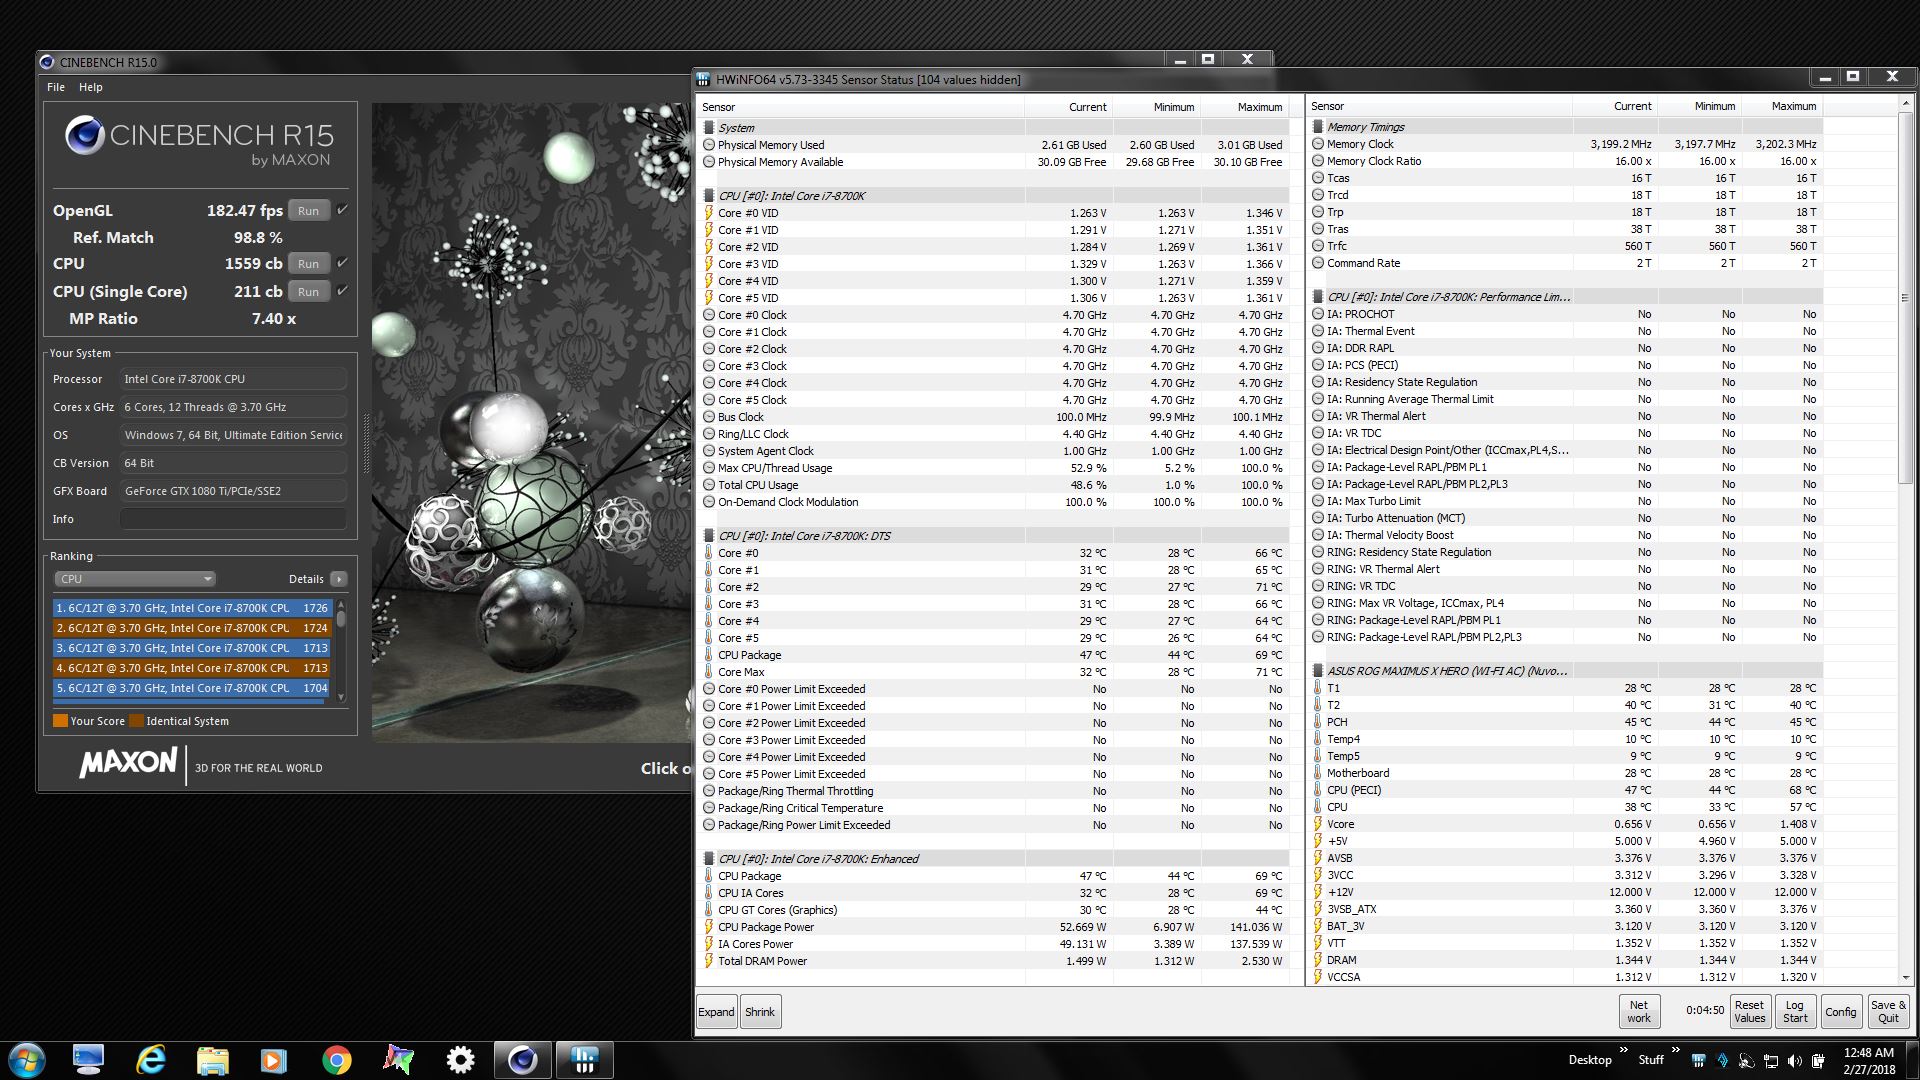The image size is (1920, 1080).
Task: Click the left pane Current column header
Action: pyautogui.click(x=1068, y=107)
